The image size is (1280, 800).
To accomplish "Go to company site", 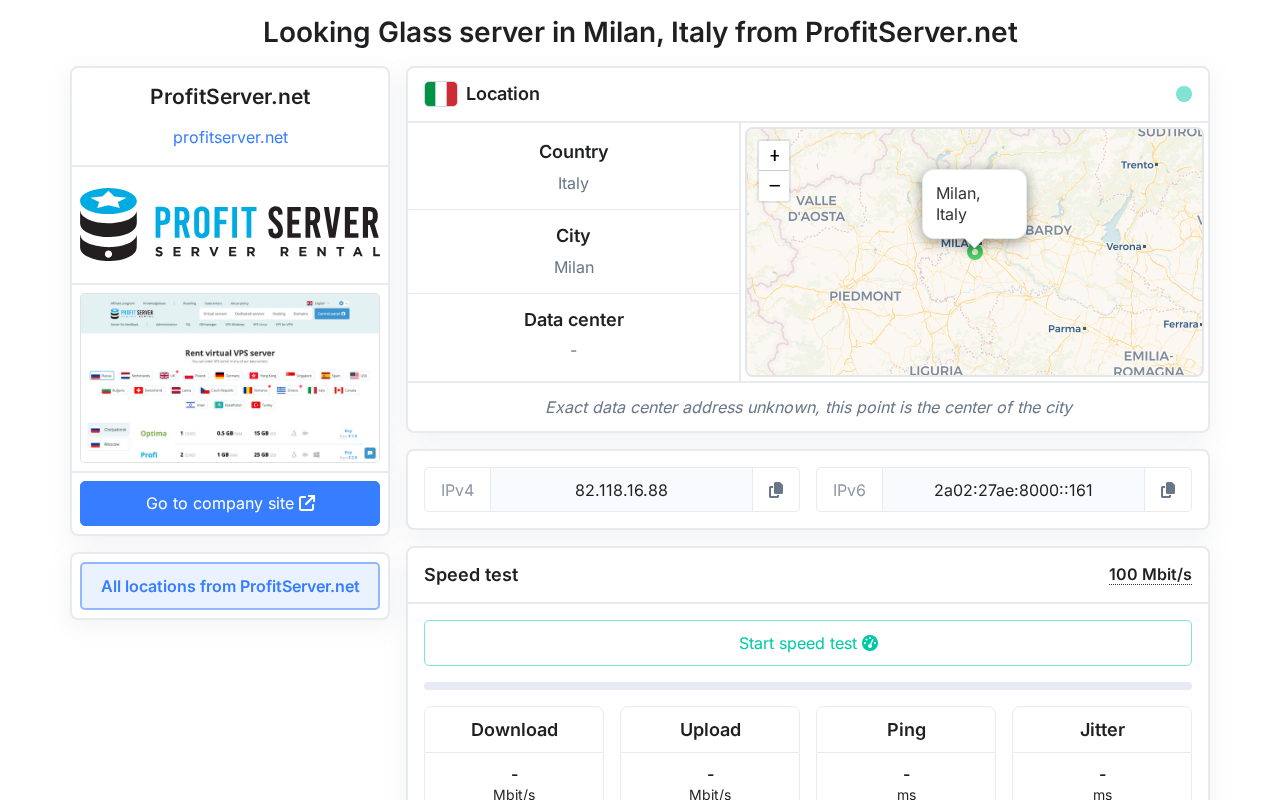I will coord(230,503).
